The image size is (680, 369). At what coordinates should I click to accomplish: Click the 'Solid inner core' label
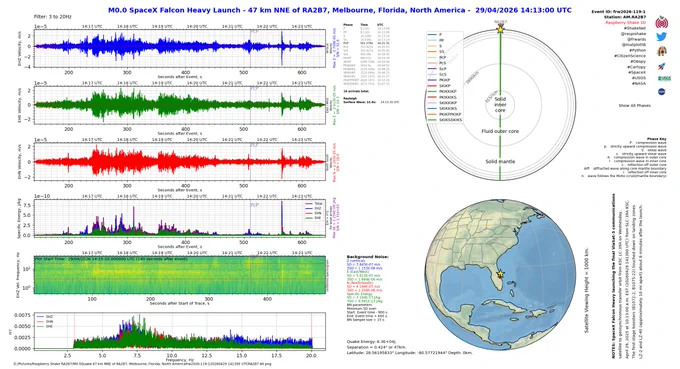[x=500, y=104]
